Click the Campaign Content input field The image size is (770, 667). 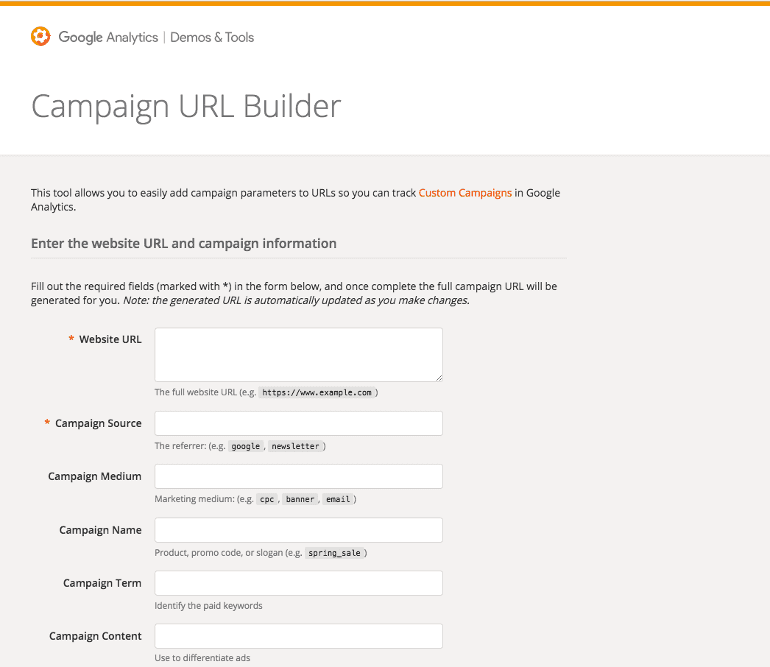[299, 636]
